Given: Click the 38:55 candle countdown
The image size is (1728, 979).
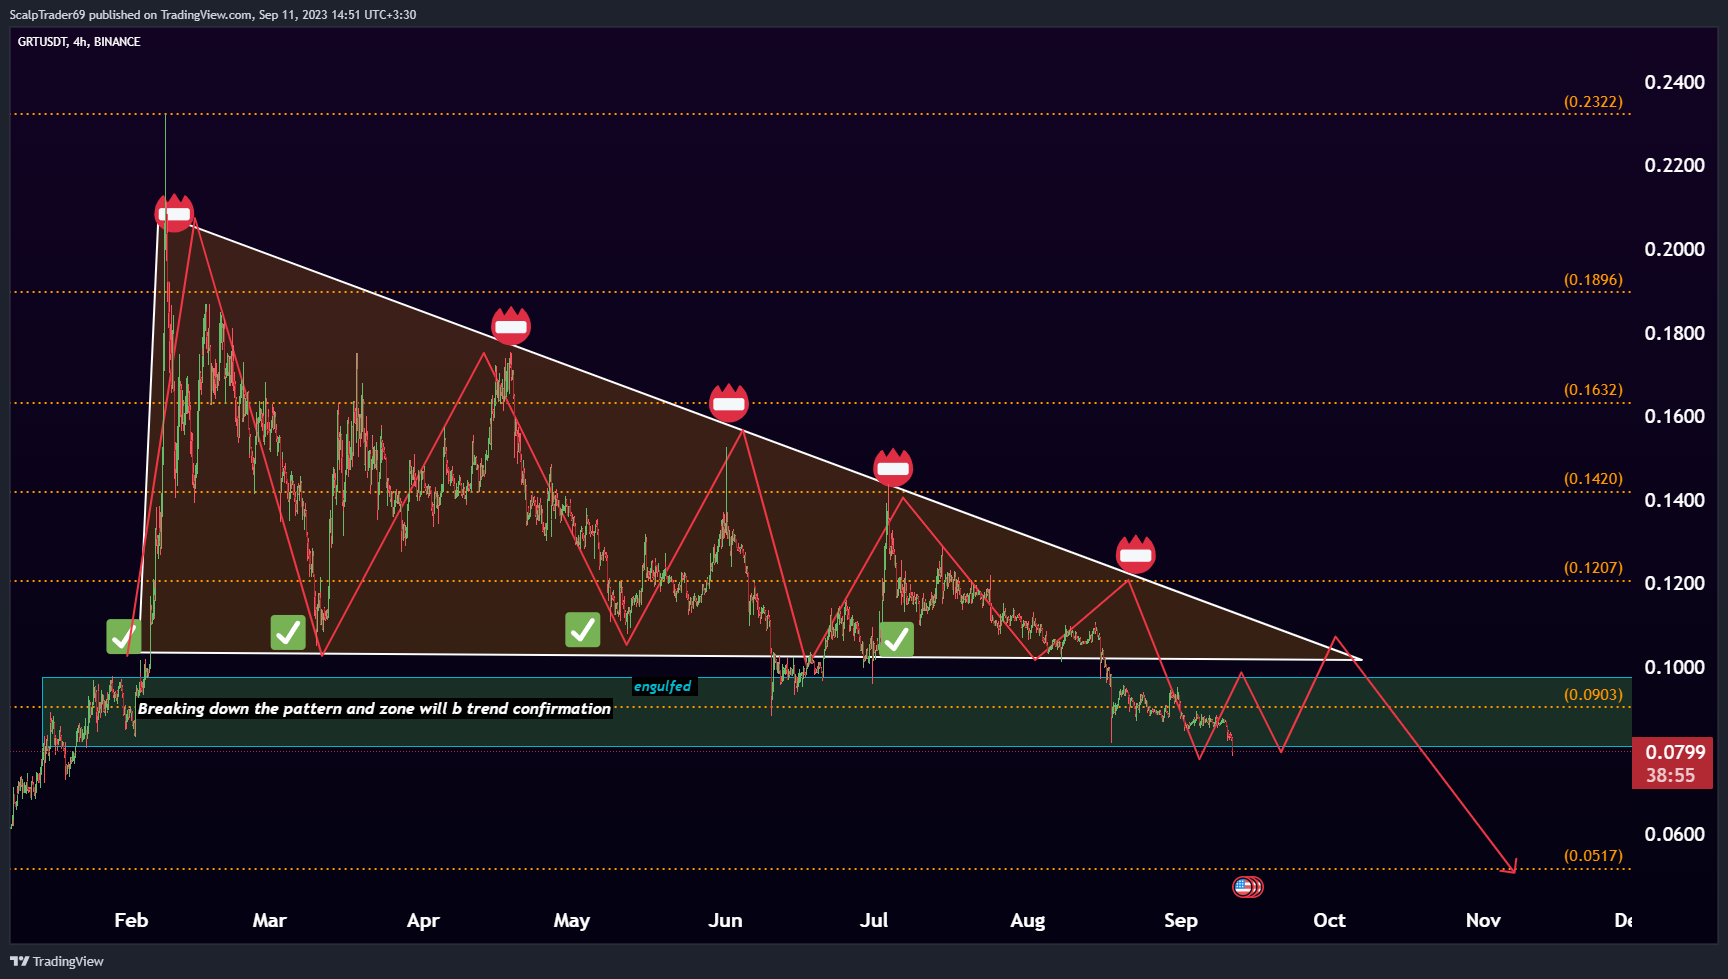Looking at the screenshot, I should 1671,775.
